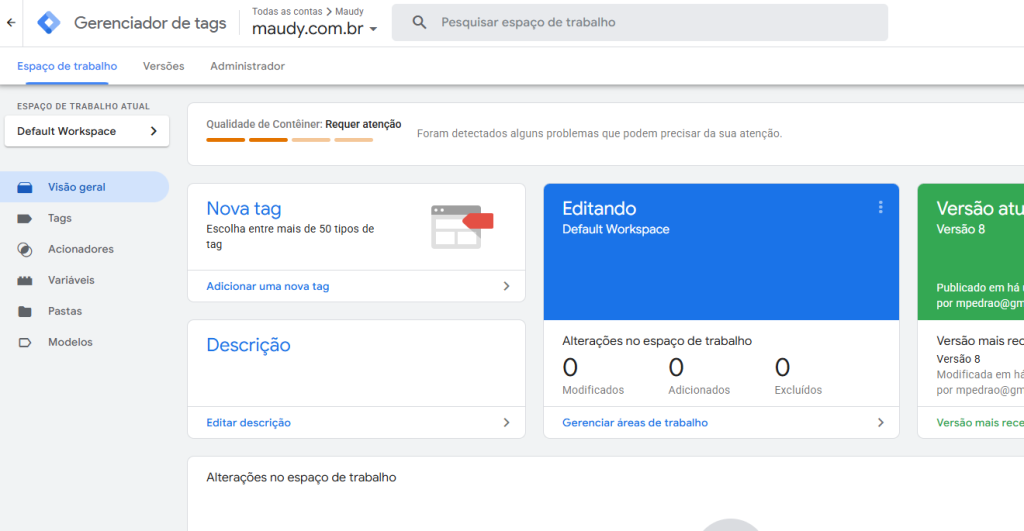The image size is (1024, 531).
Task: Click the Foram detectados alguns problemas message
Action: [x=600, y=133]
